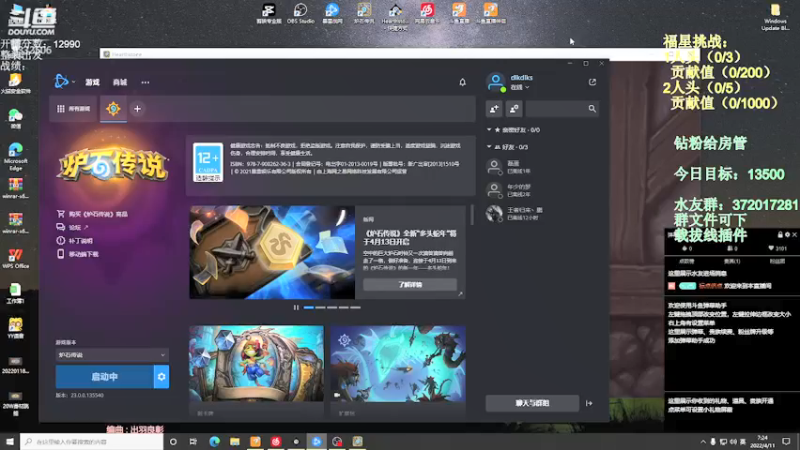Open the action center notification icon

click(786, 441)
